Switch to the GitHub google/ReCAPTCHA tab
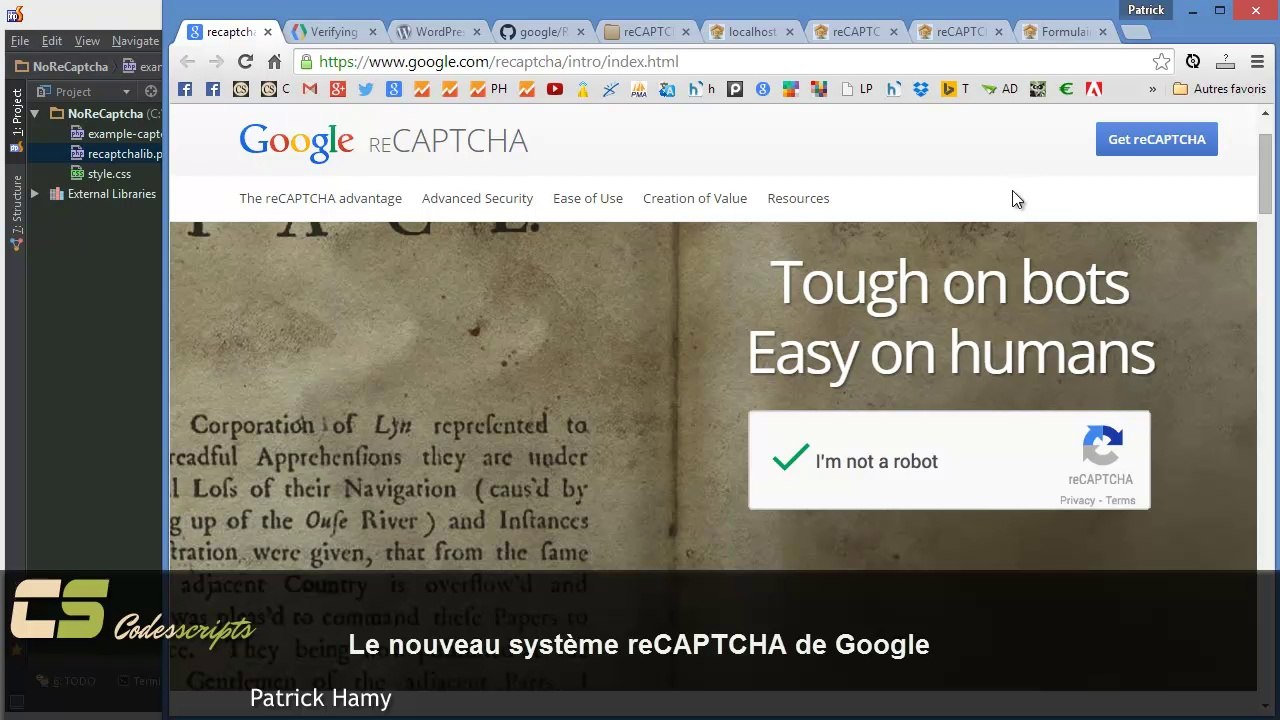 [543, 32]
